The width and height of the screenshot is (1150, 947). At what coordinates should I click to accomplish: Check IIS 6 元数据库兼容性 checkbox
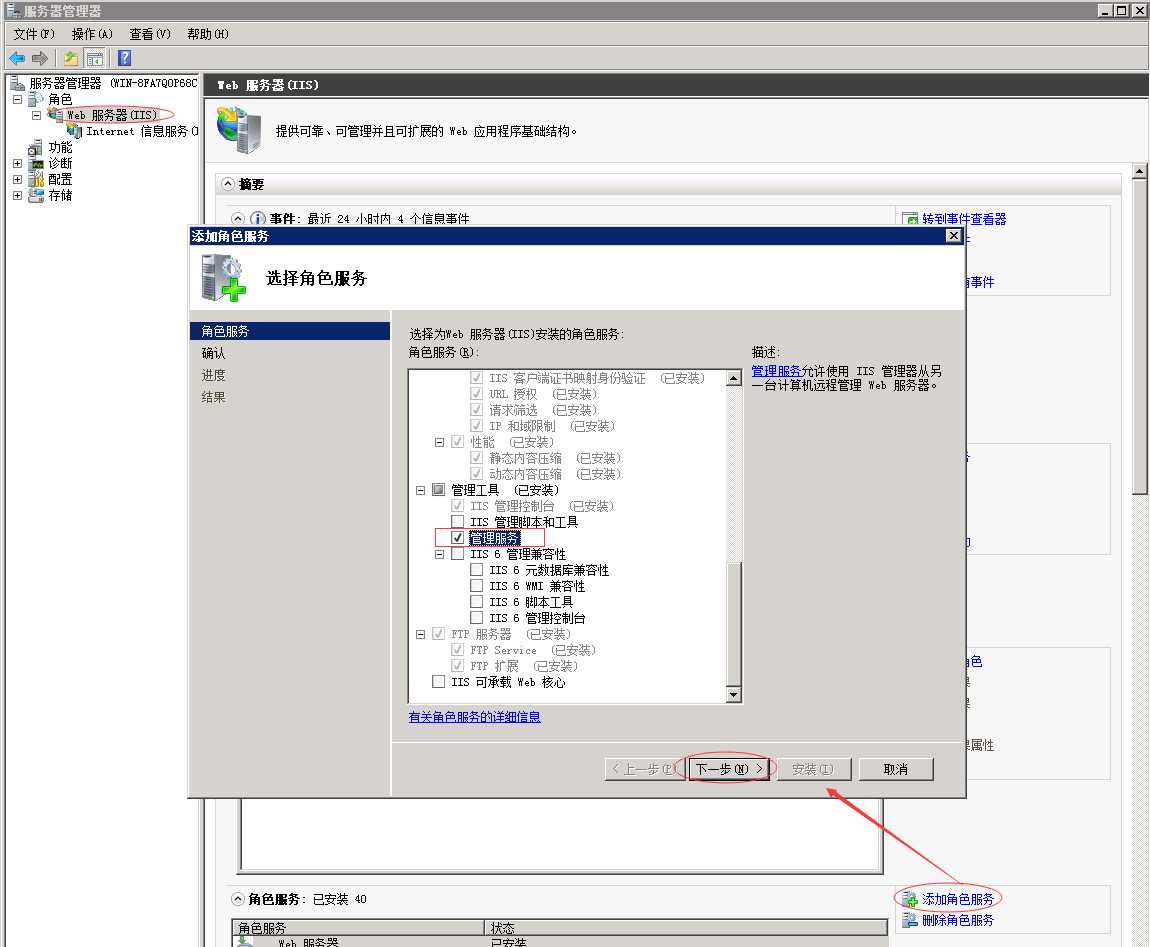(477, 570)
